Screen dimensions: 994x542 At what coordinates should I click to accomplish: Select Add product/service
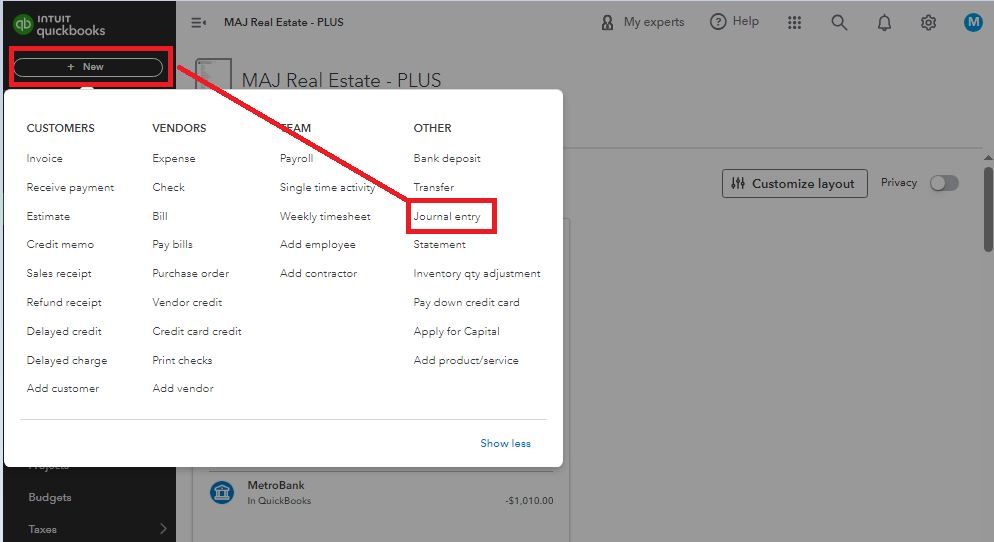tap(466, 360)
